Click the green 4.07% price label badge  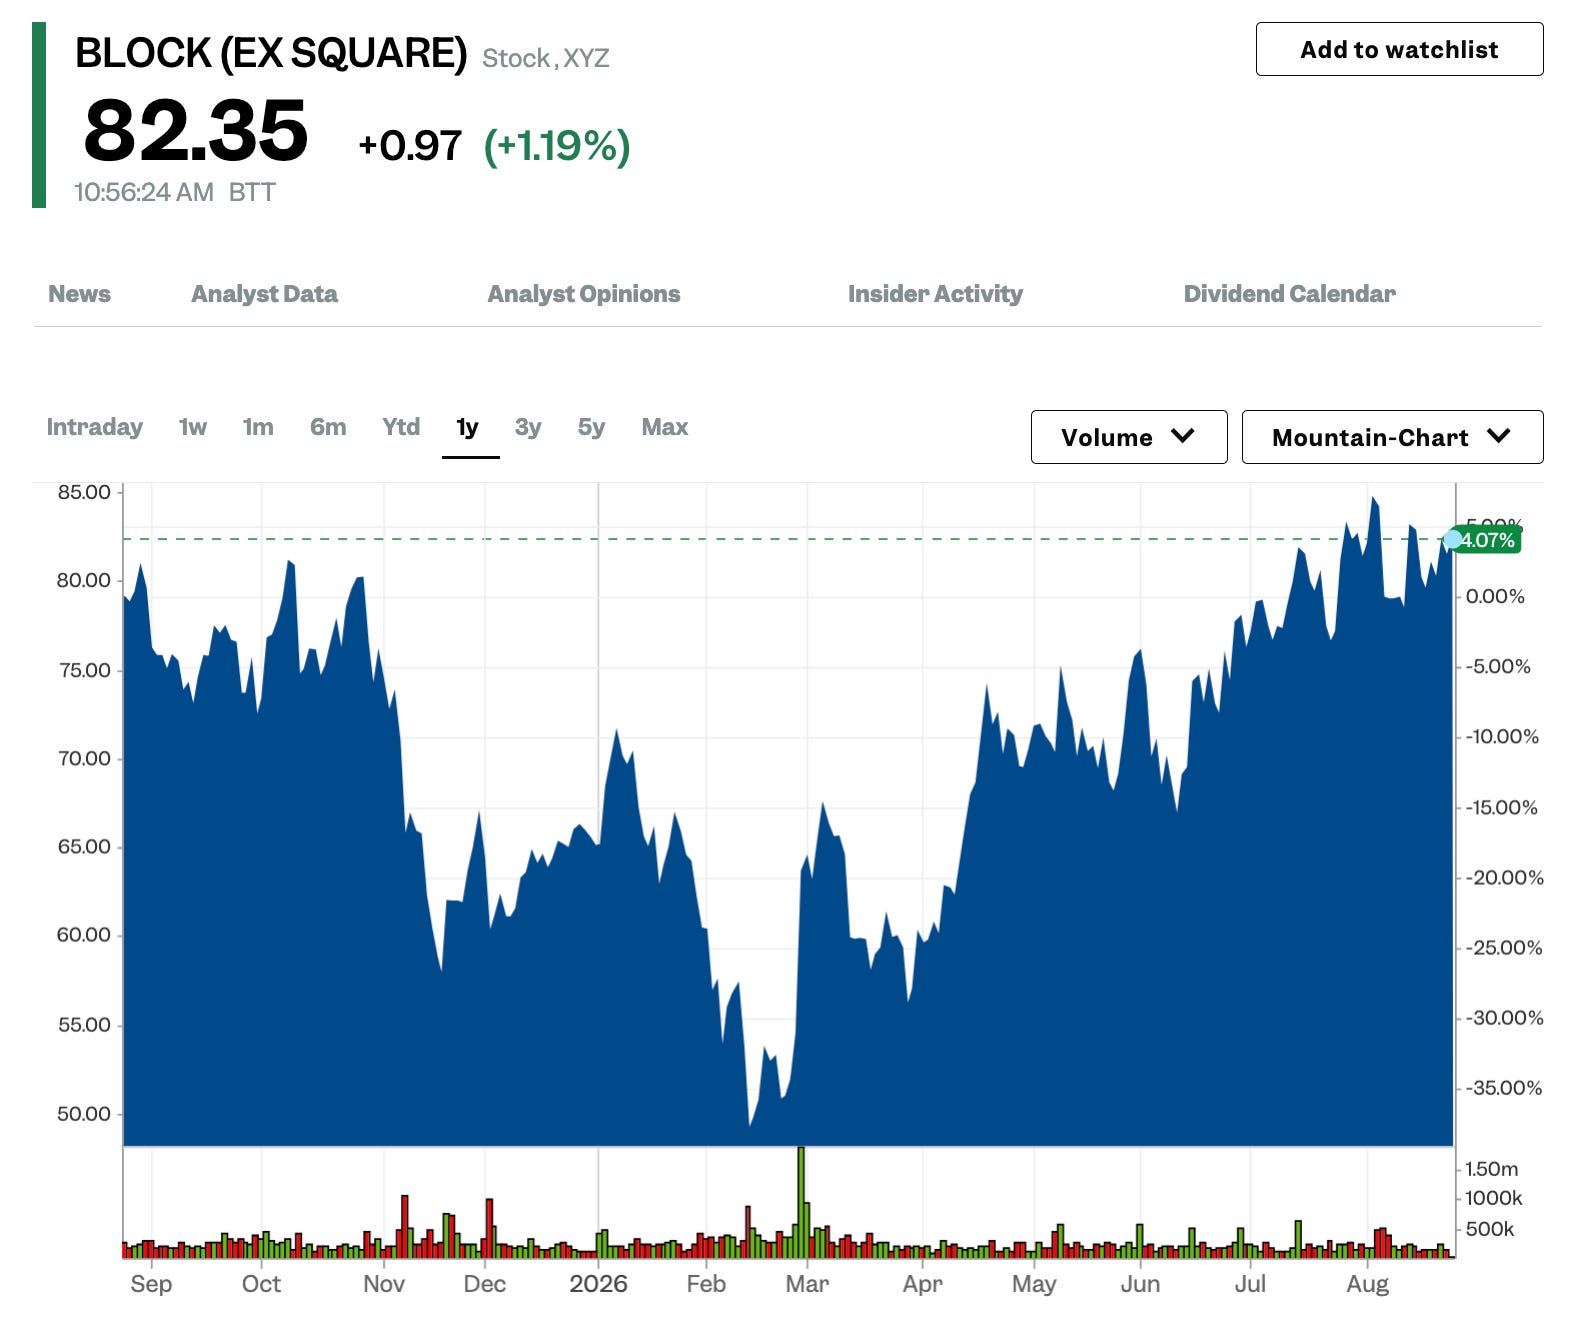1488,540
